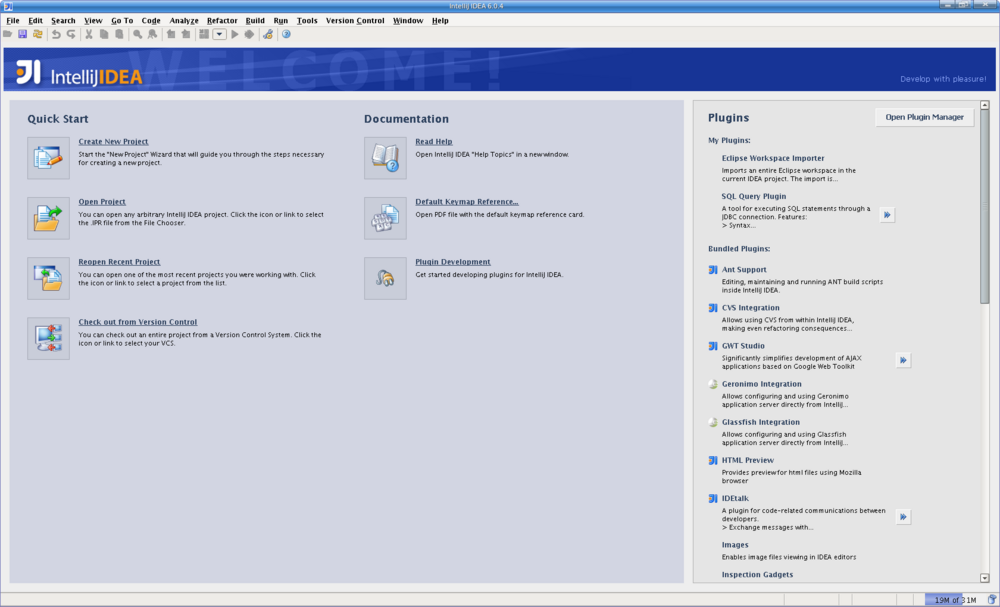Open the run configuration dropdown in toolbar

coord(219,34)
